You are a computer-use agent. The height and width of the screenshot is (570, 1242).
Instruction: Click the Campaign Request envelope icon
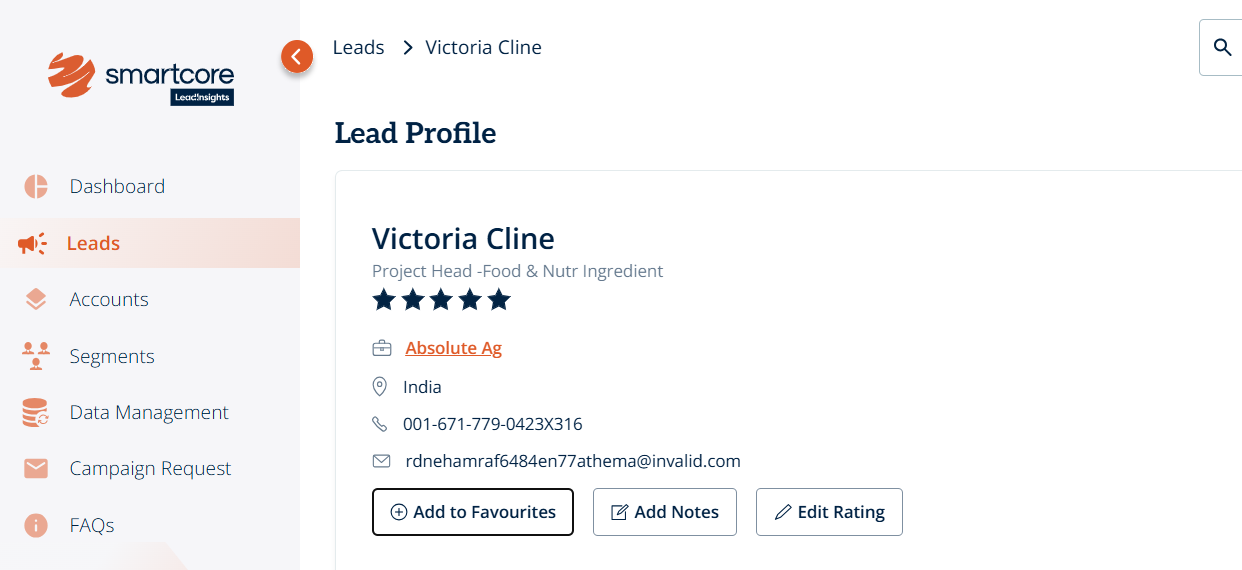point(36,468)
